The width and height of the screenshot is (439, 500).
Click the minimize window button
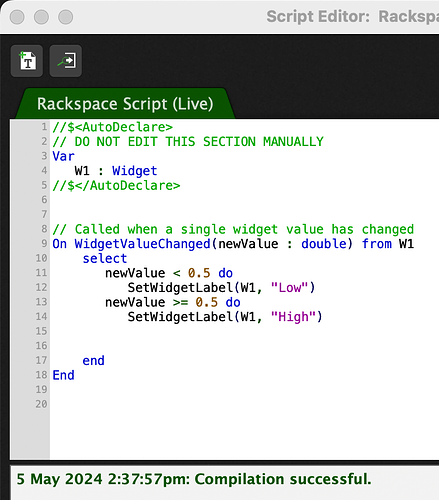coord(41,17)
